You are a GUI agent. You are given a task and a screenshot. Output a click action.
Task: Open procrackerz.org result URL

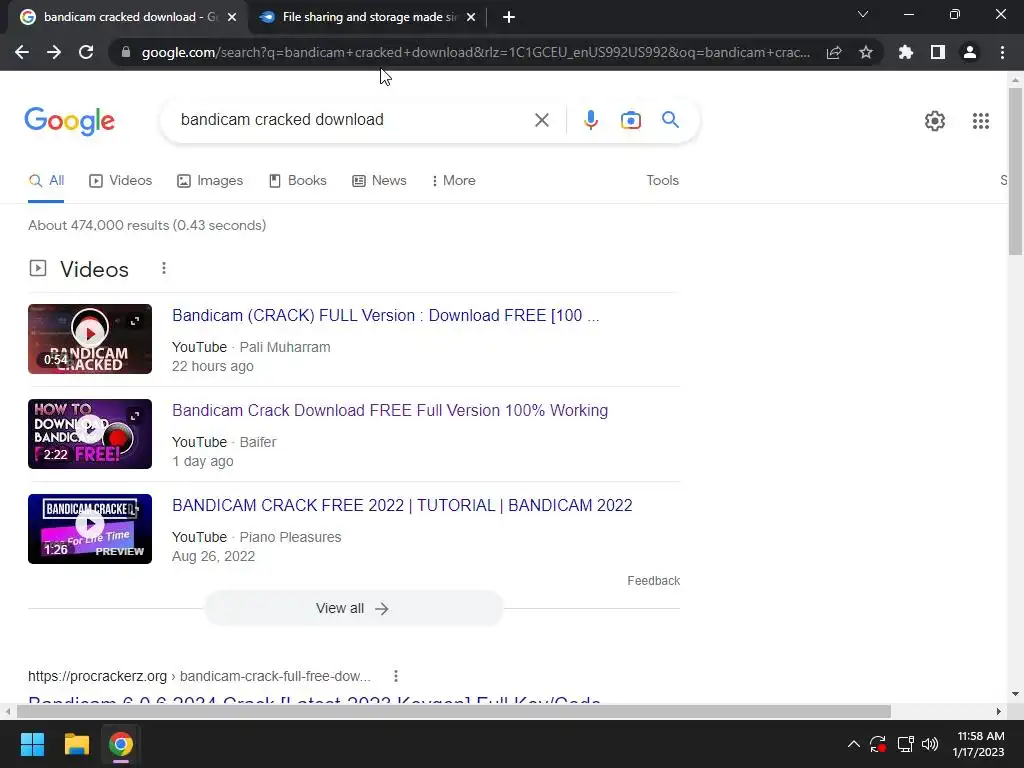pos(199,676)
